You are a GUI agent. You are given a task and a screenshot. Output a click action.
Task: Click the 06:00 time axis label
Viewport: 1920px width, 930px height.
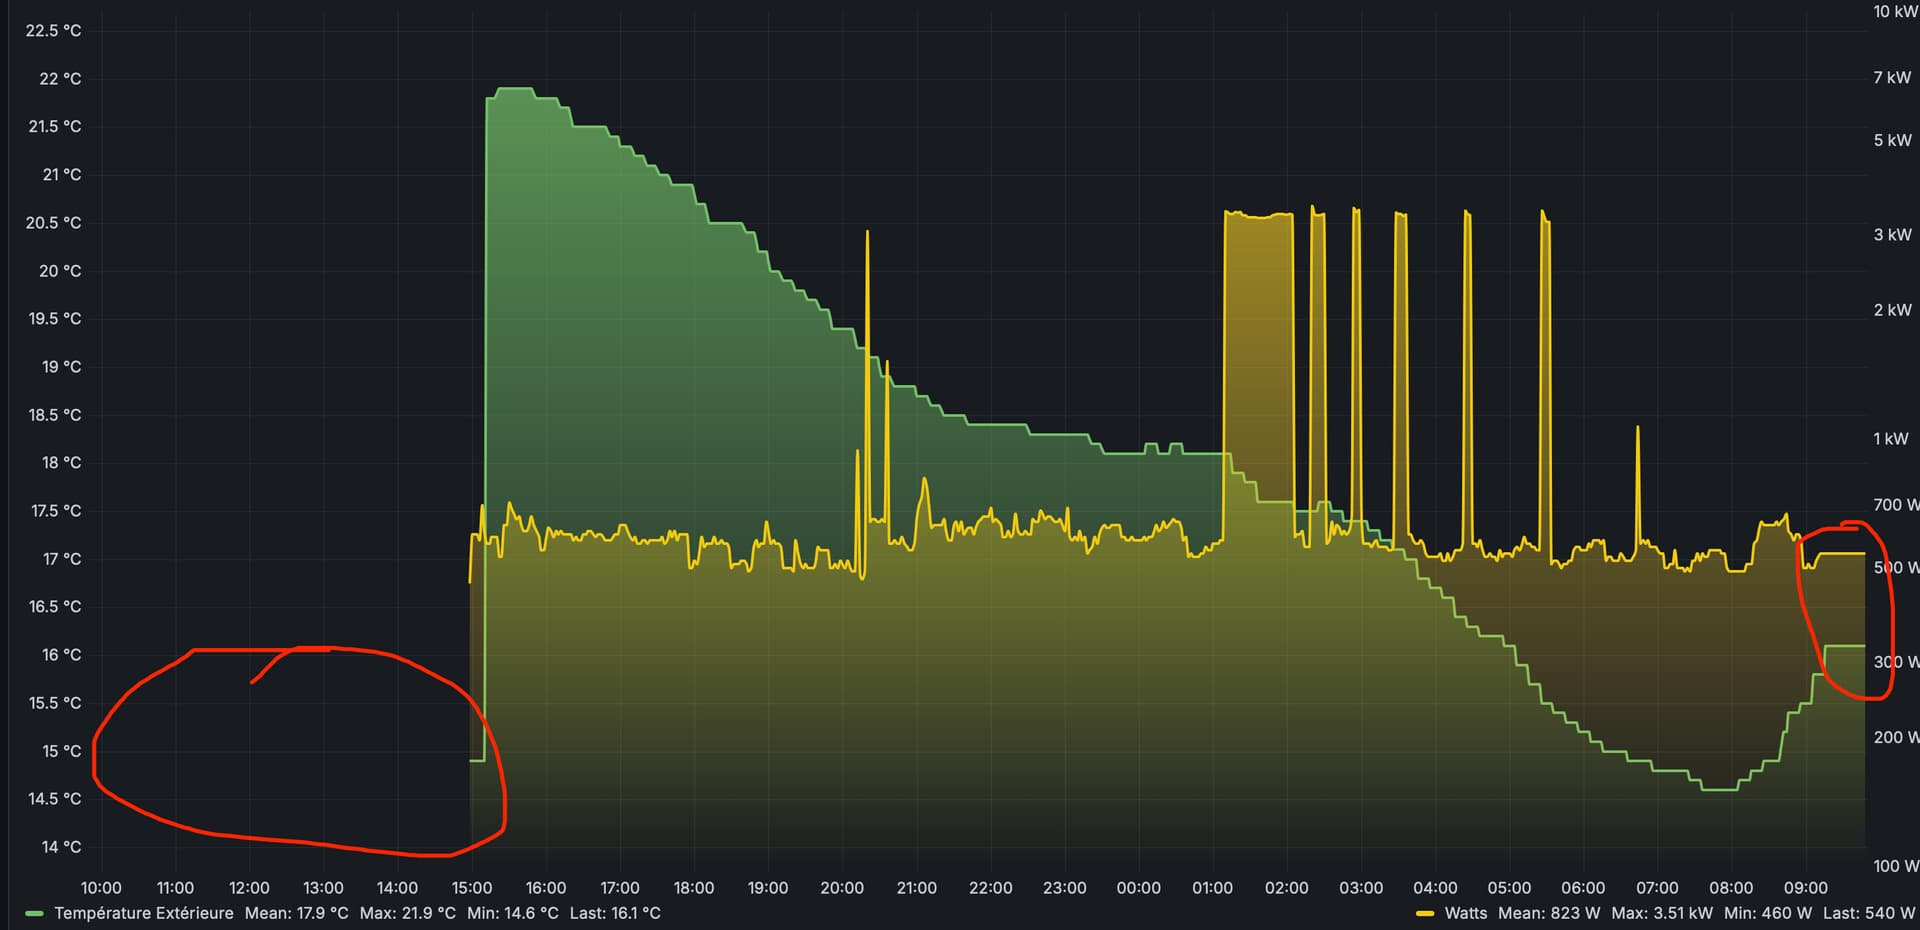click(x=1583, y=888)
